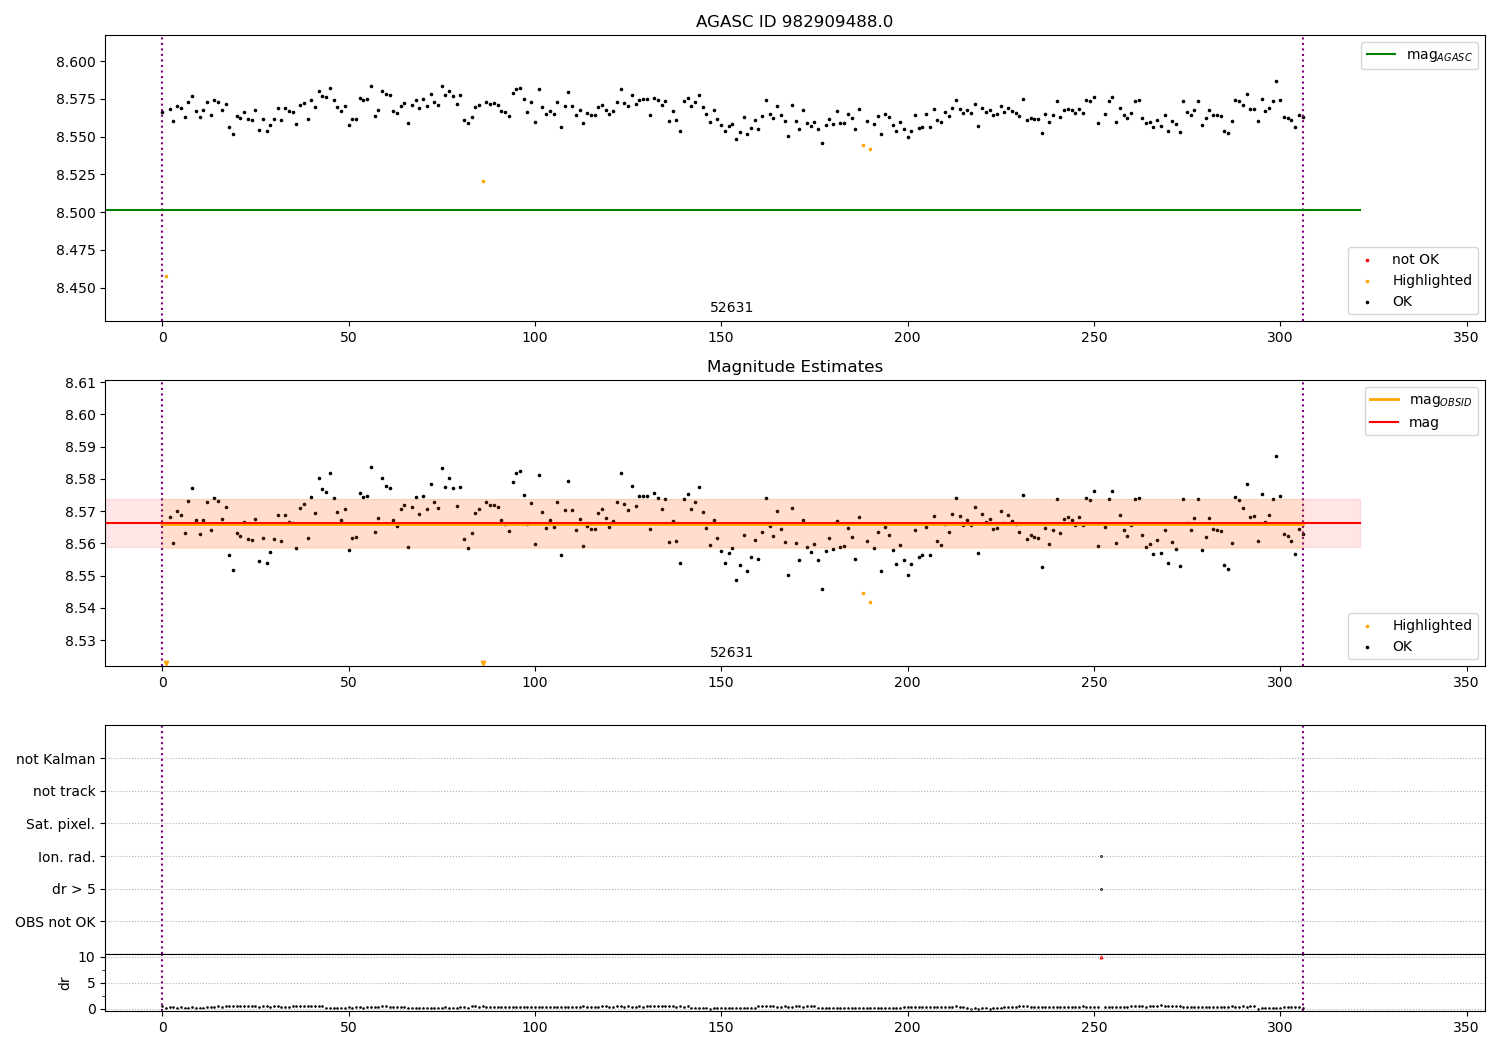Click the 'OBS not OK' row label

[x=56, y=923]
